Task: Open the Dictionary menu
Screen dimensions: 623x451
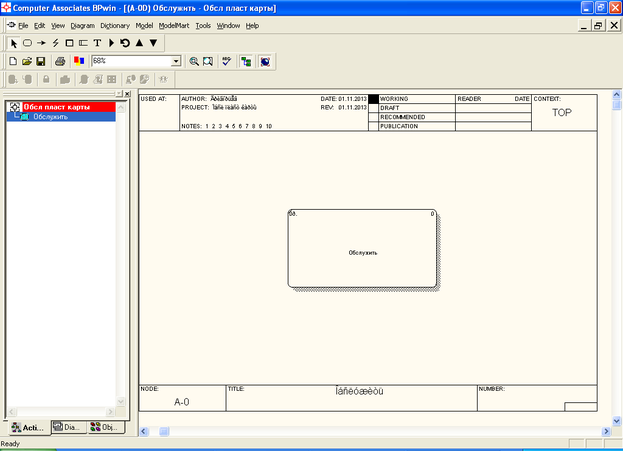Action: tap(115, 25)
